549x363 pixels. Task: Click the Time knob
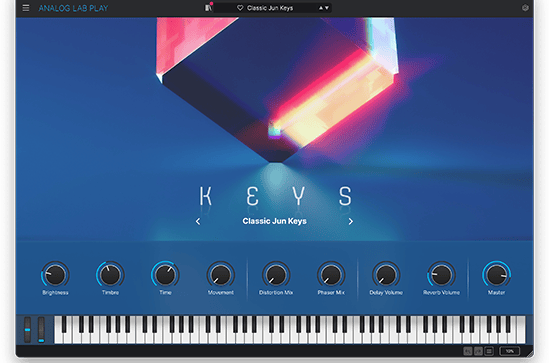pyautogui.click(x=165, y=275)
